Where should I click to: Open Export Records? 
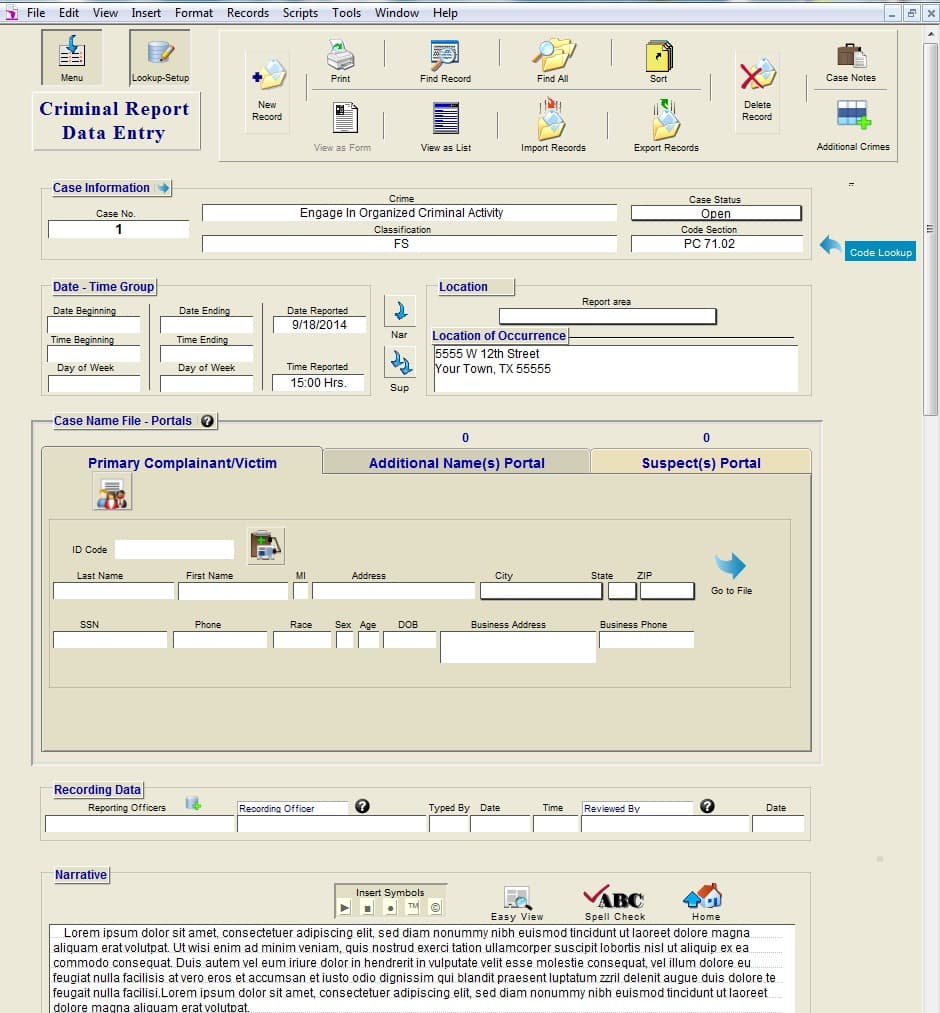(x=666, y=122)
